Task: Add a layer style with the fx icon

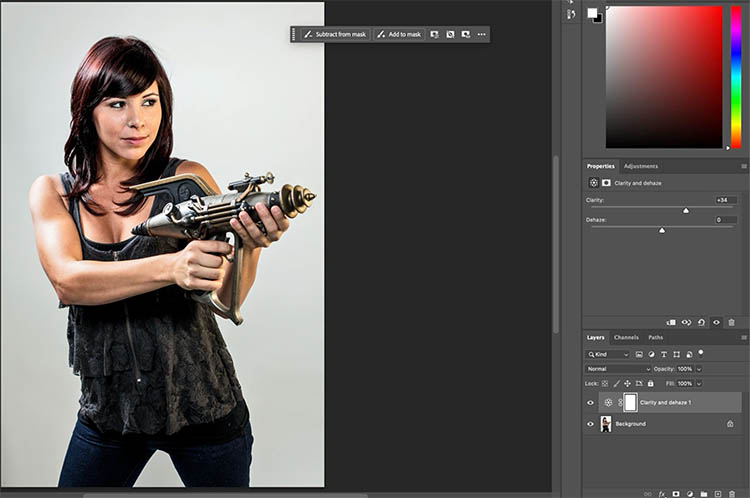Action: click(662, 493)
